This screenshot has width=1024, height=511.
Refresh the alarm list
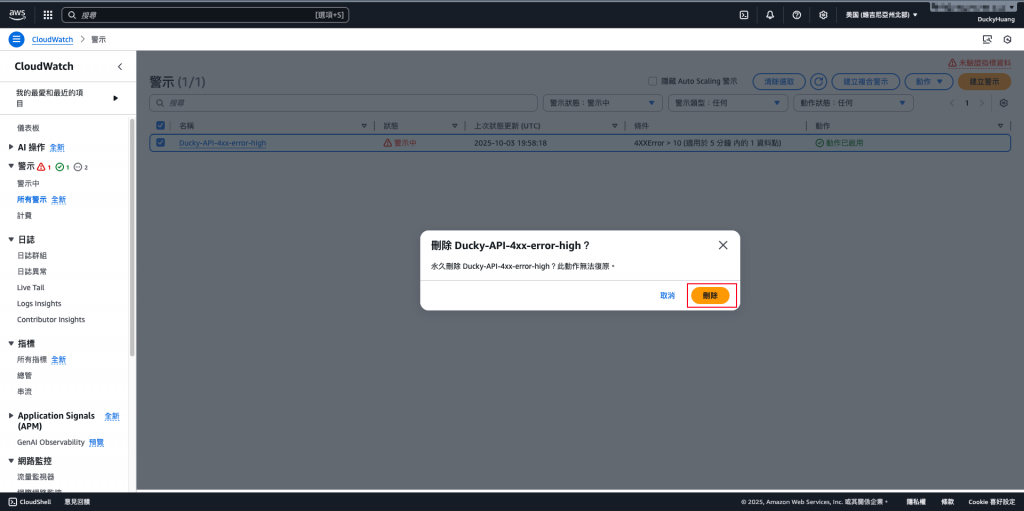818,82
